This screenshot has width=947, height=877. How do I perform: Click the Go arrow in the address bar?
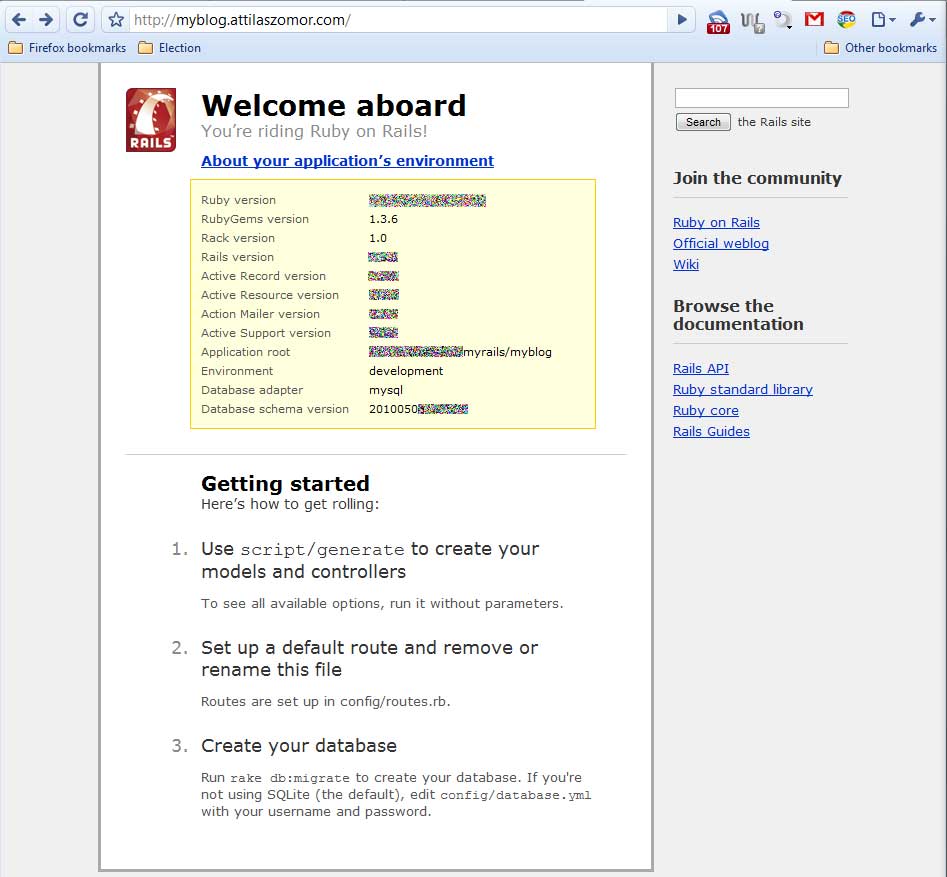click(682, 20)
